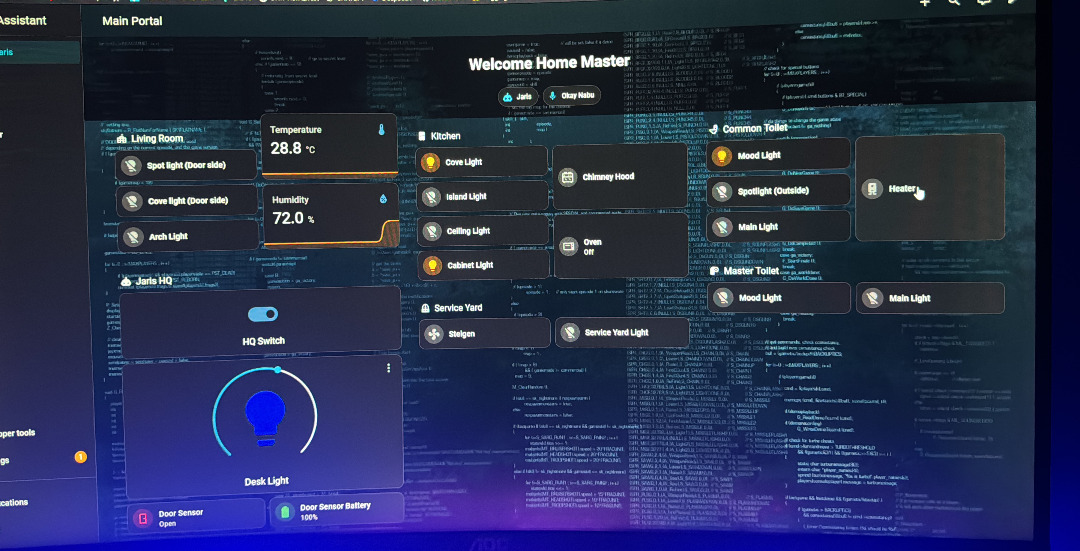
Task: Click the "Welcome Home Master" heading
Action: coord(549,63)
